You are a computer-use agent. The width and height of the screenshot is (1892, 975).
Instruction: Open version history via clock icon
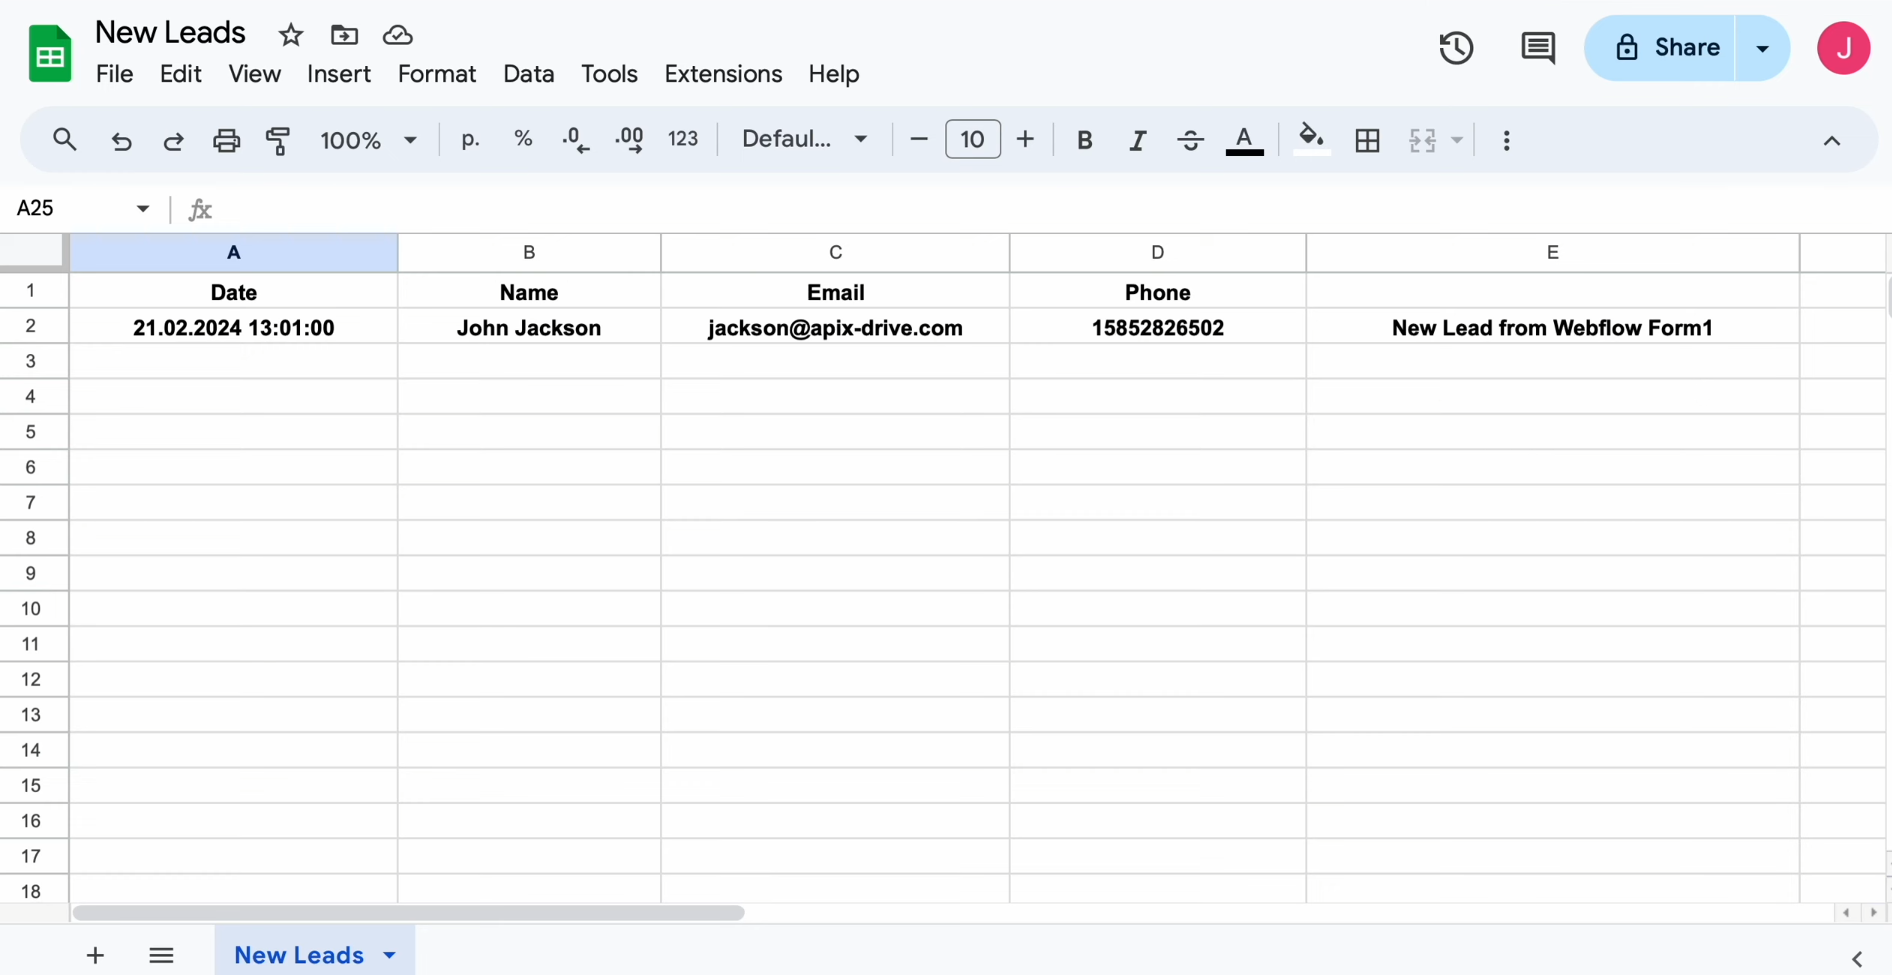[1456, 47]
